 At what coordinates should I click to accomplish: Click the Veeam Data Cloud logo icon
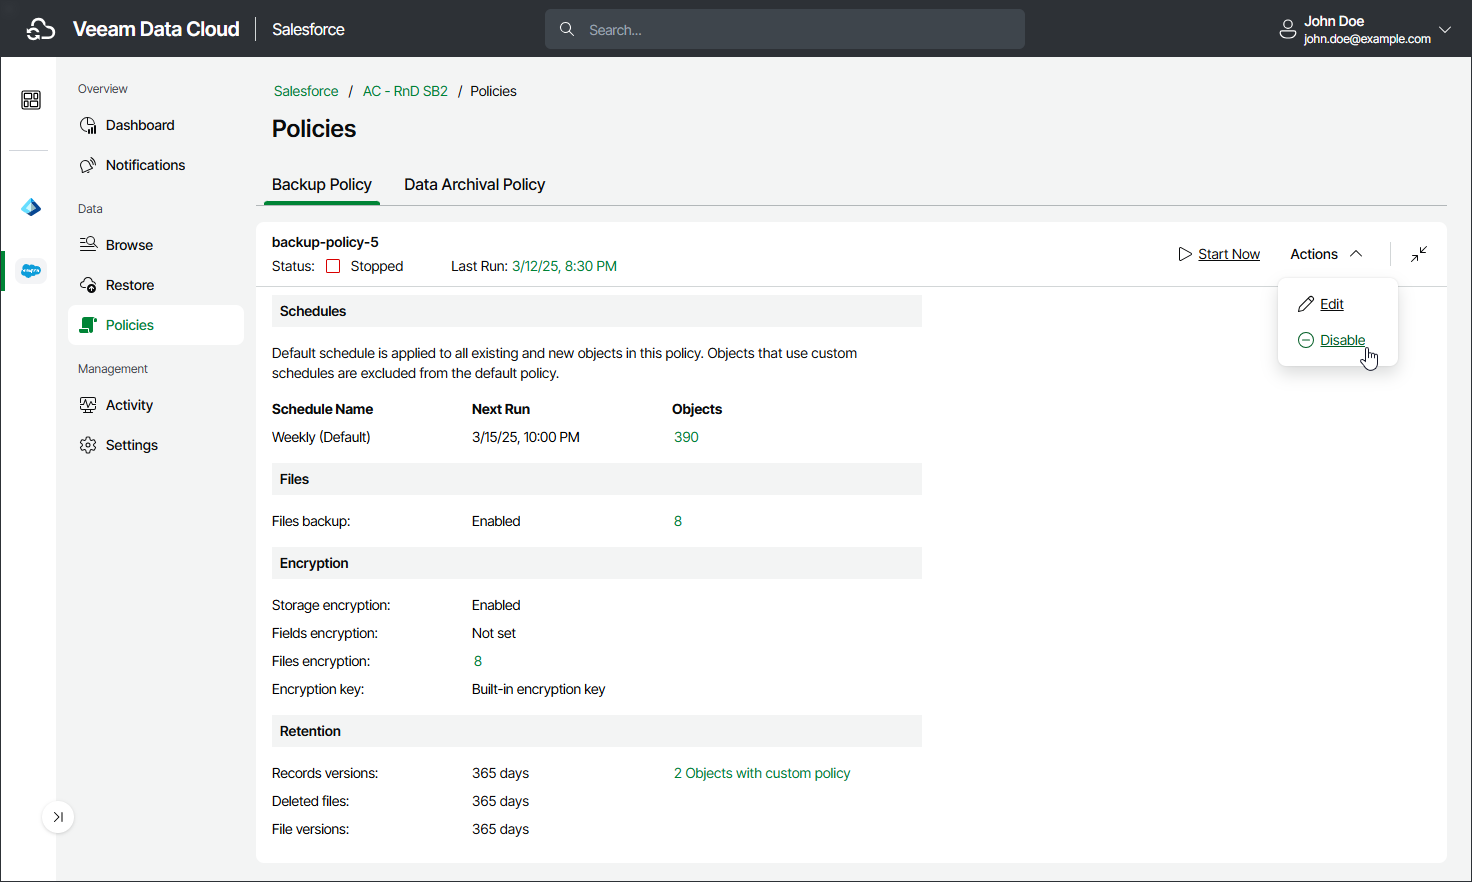click(41, 29)
